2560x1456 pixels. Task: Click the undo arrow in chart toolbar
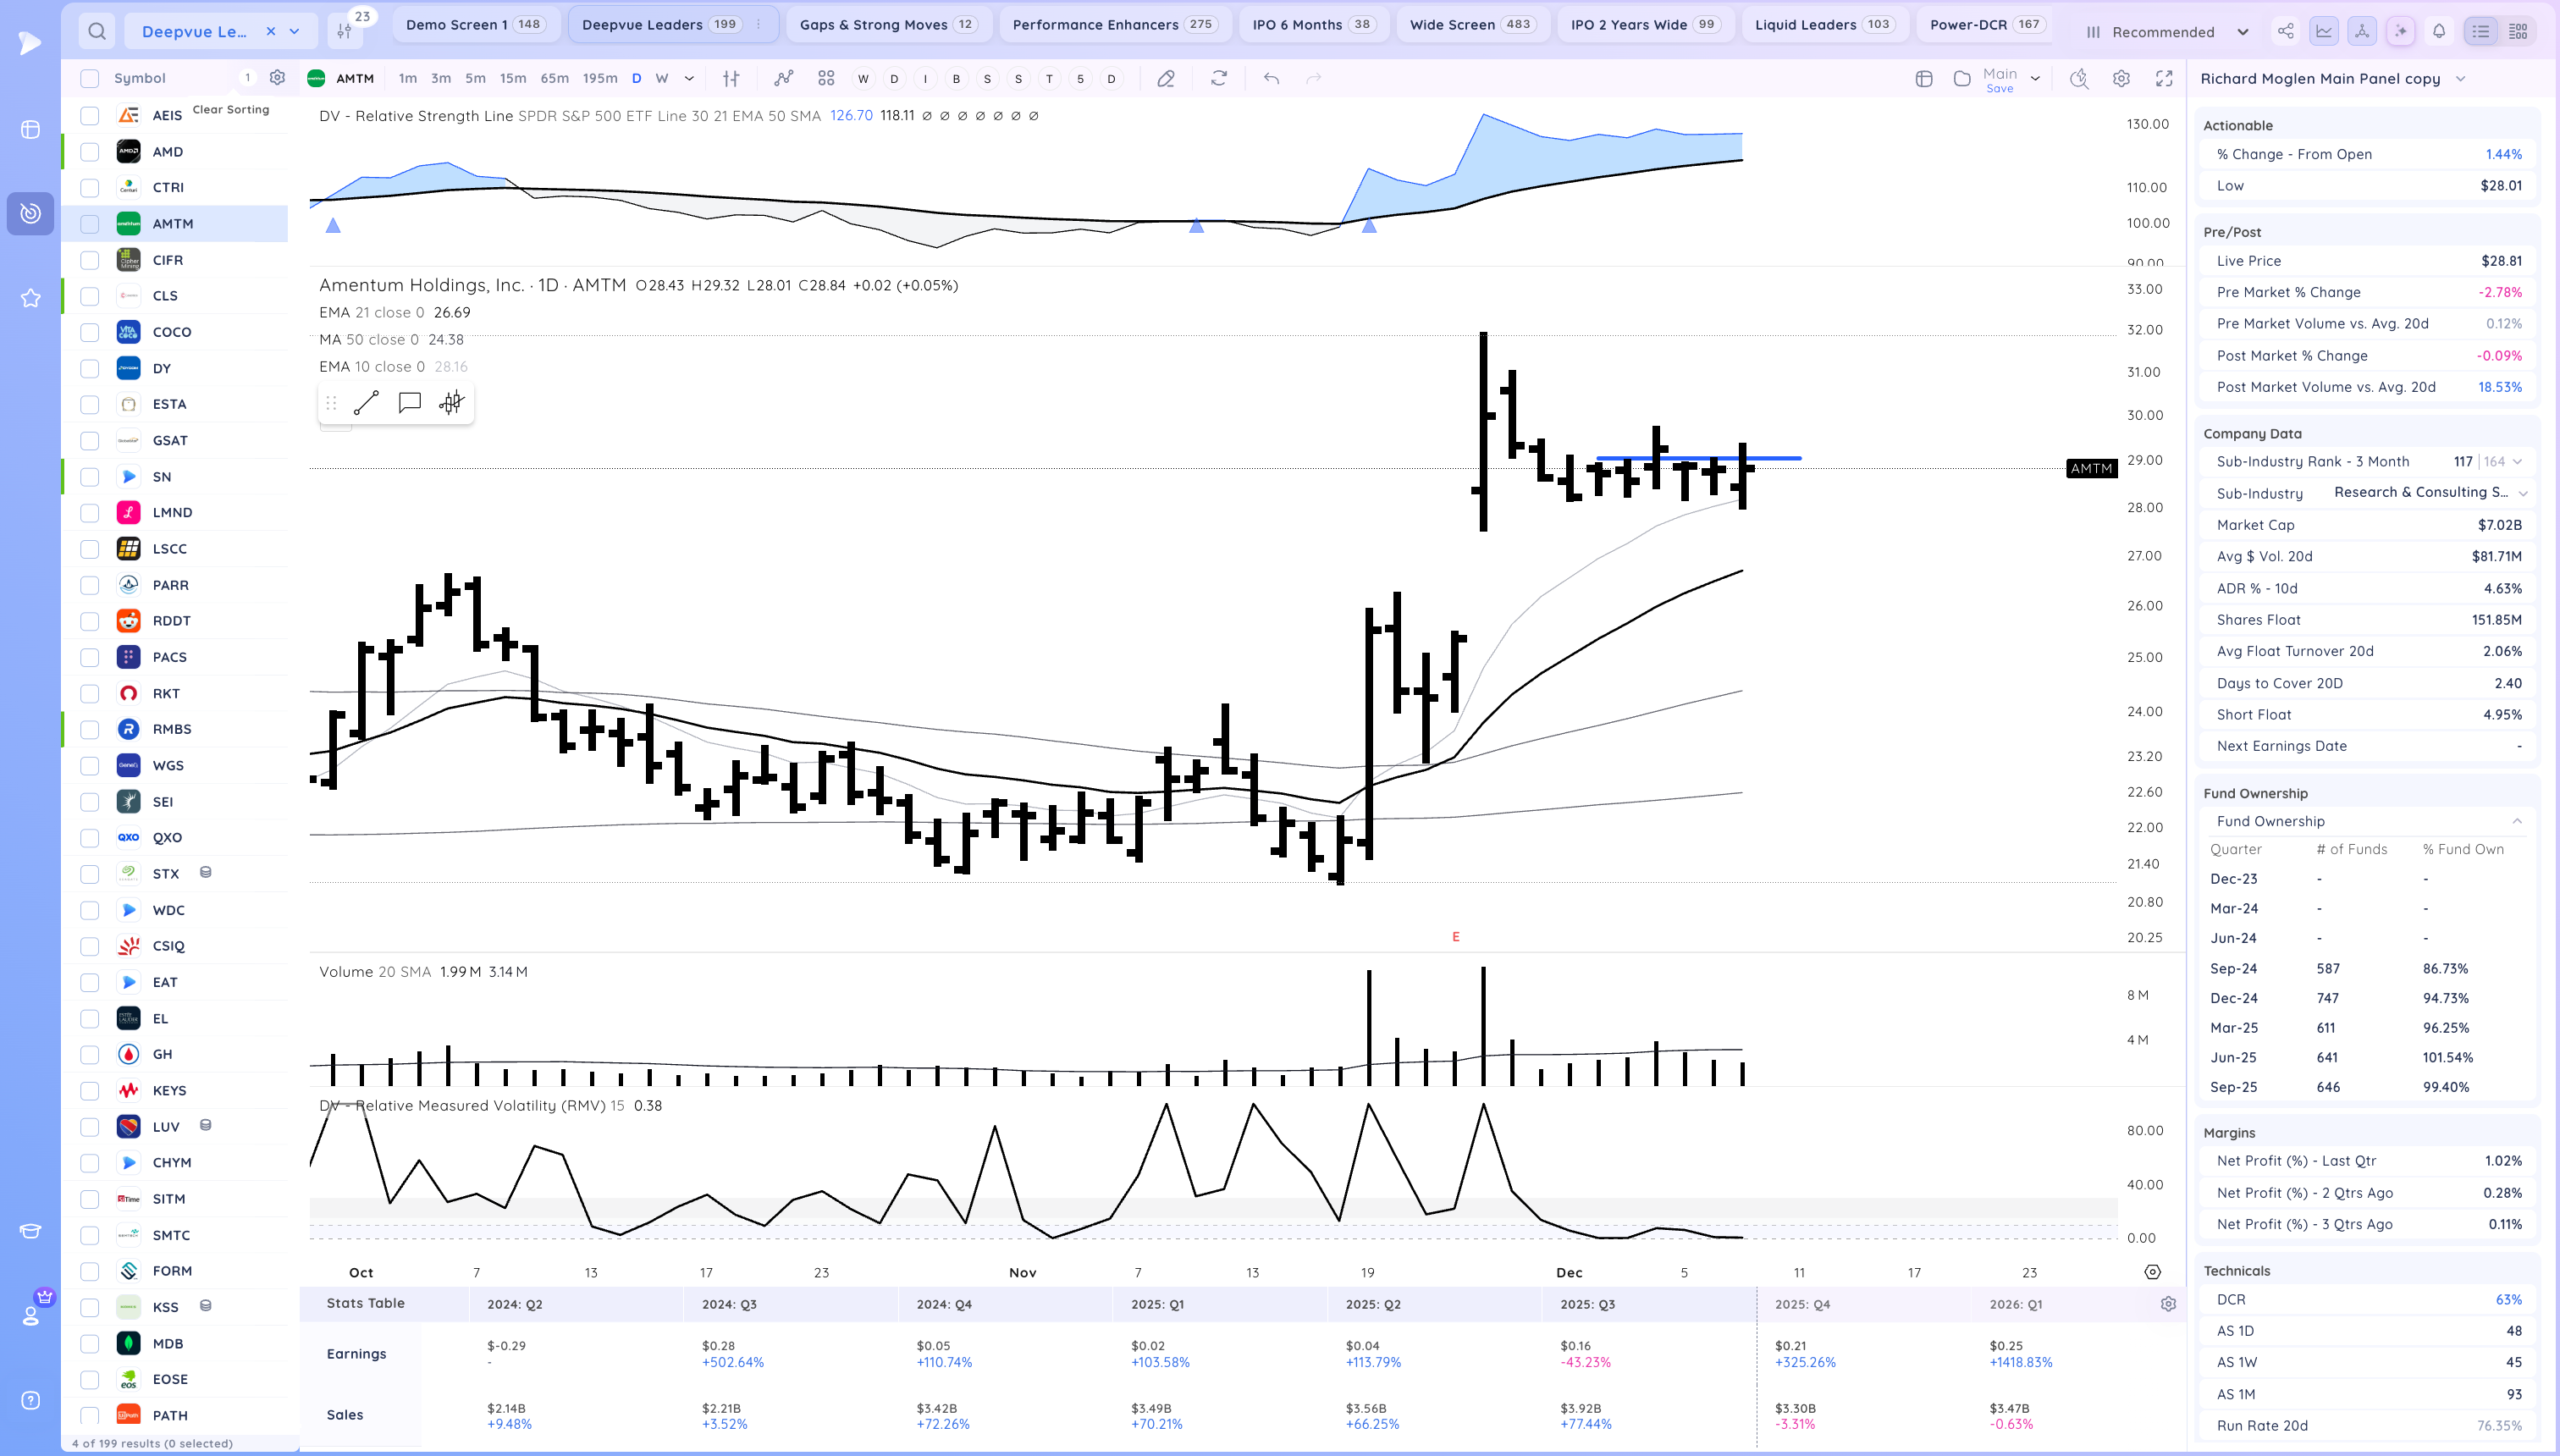click(1271, 78)
